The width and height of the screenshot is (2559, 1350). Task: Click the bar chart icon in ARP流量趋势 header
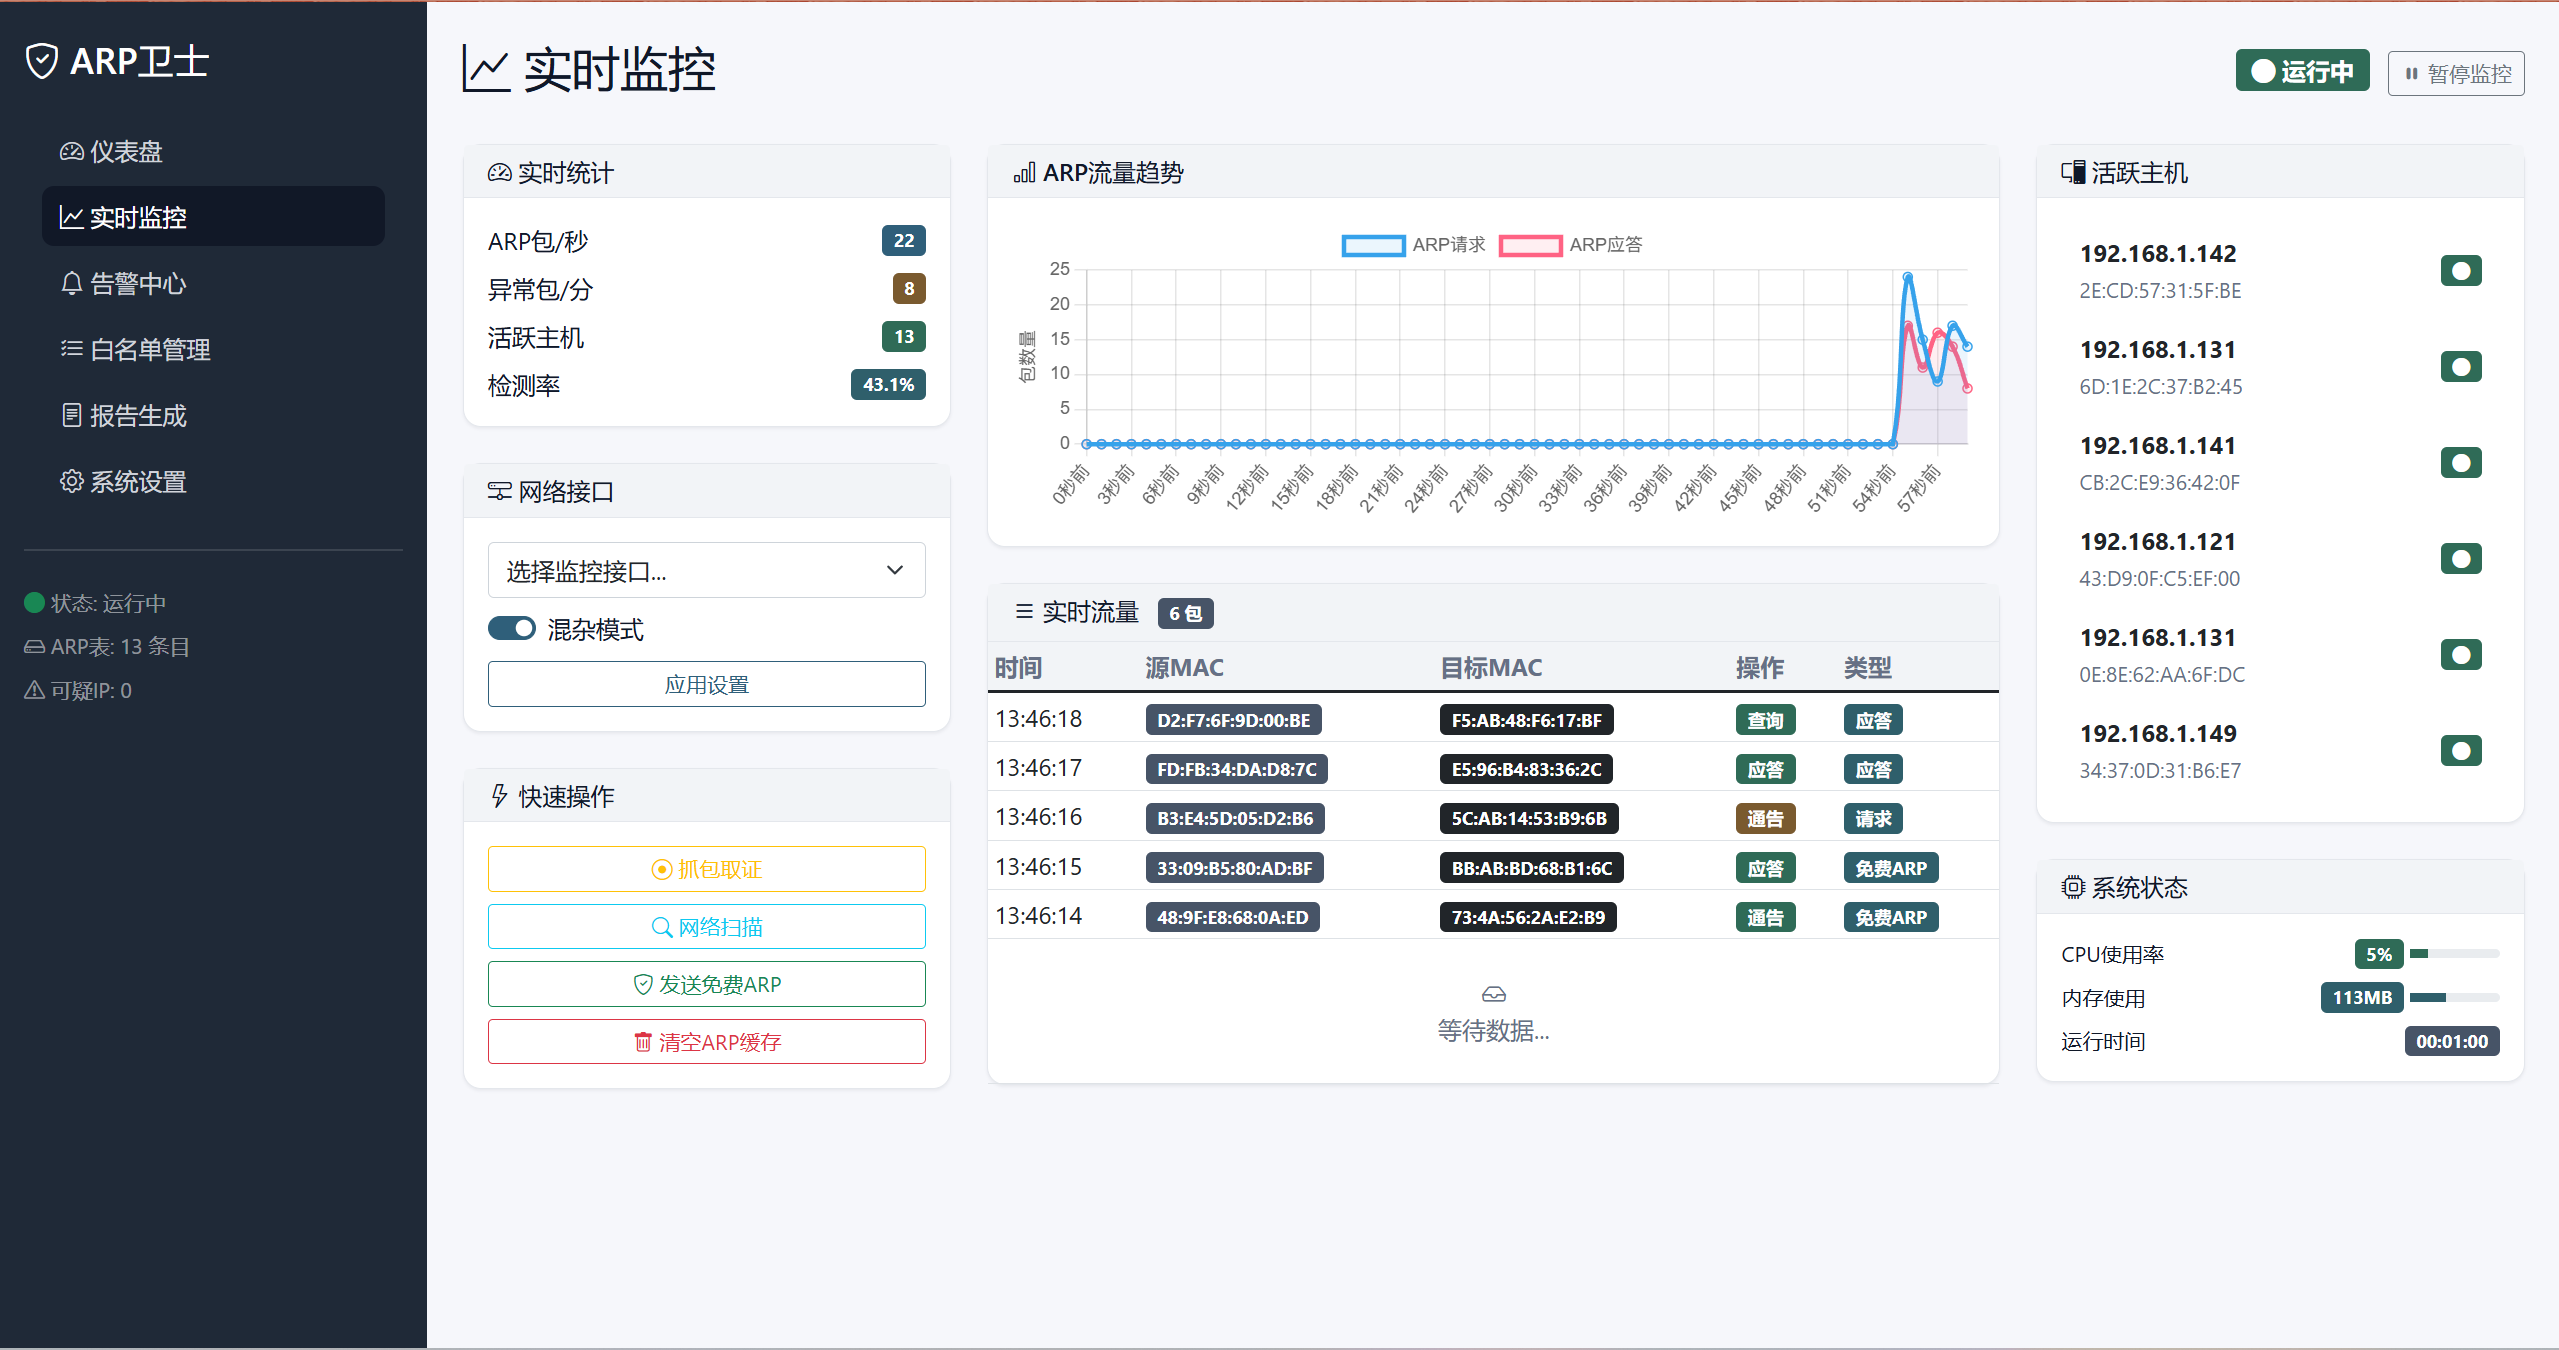1024,173
